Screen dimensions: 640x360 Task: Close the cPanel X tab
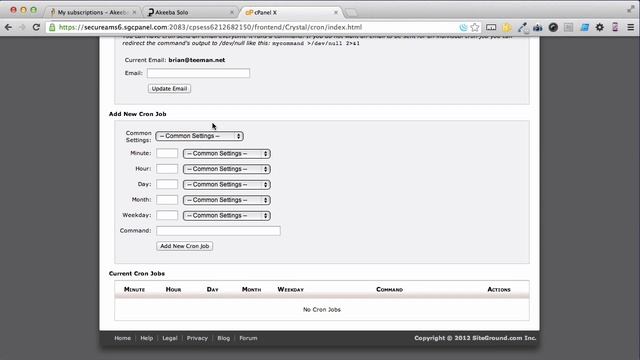click(336, 13)
